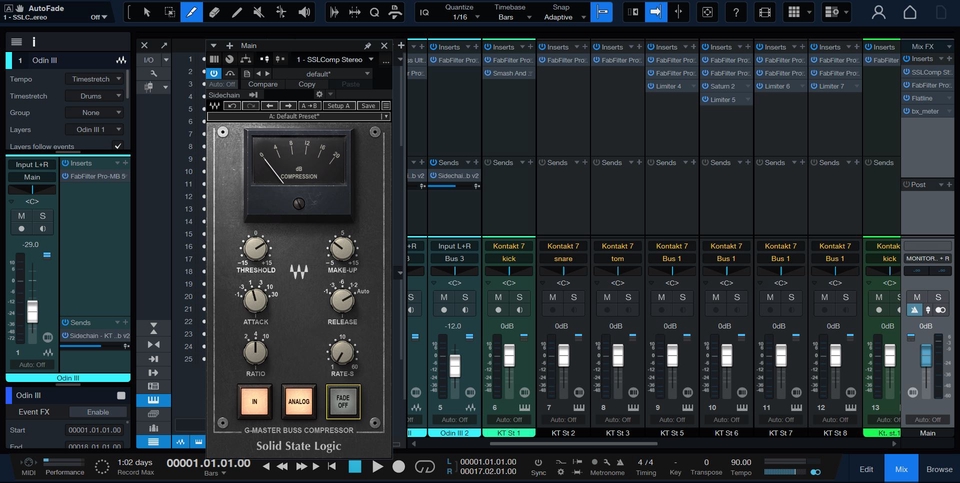Click the transport Record button
This screenshot has height=483, width=960.
[399, 466]
